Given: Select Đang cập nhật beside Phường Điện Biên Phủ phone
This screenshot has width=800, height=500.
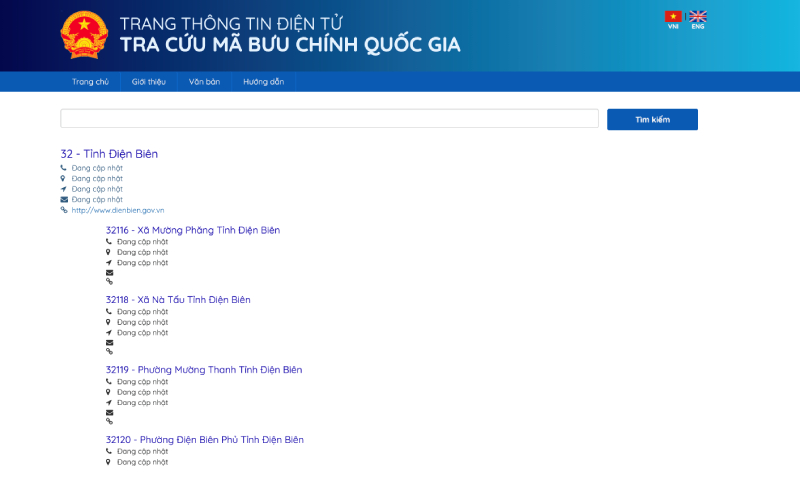Looking at the screenshot, I should (142, 452).
